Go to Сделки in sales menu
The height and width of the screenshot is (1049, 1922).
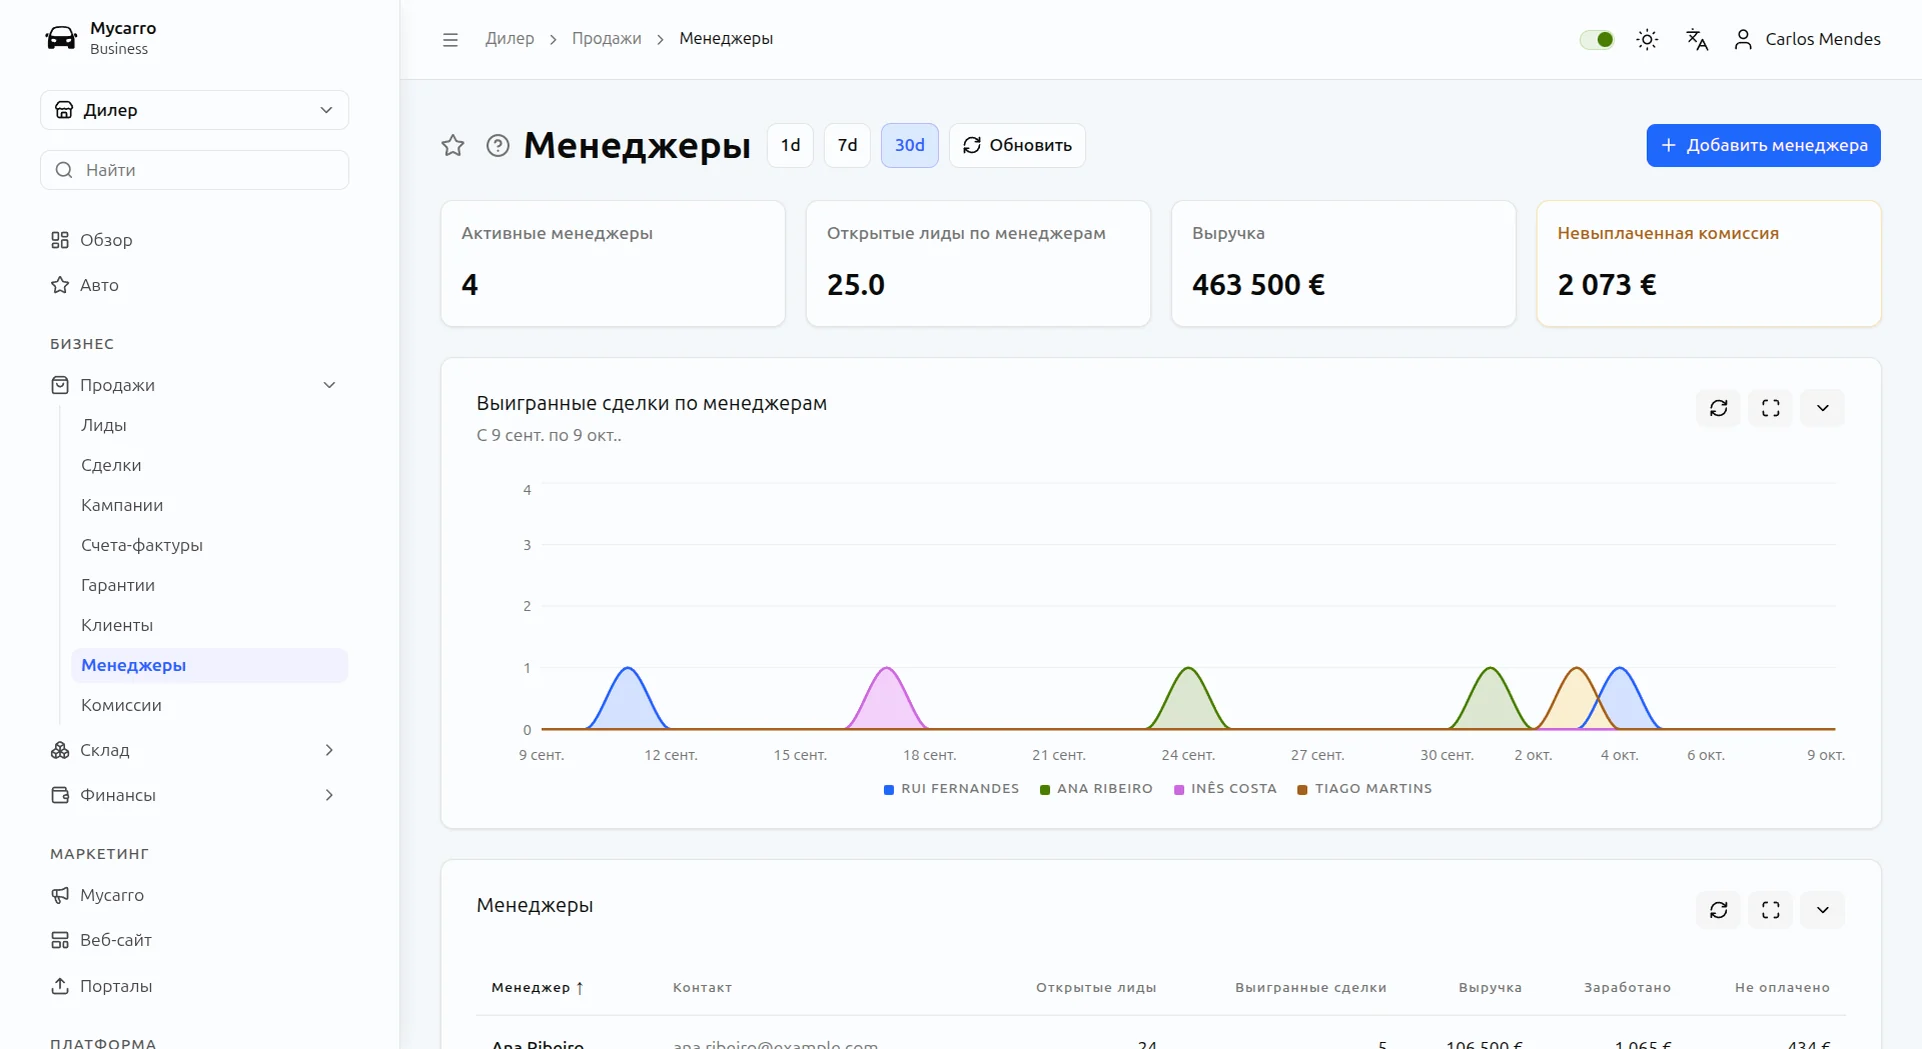point(209,465)
